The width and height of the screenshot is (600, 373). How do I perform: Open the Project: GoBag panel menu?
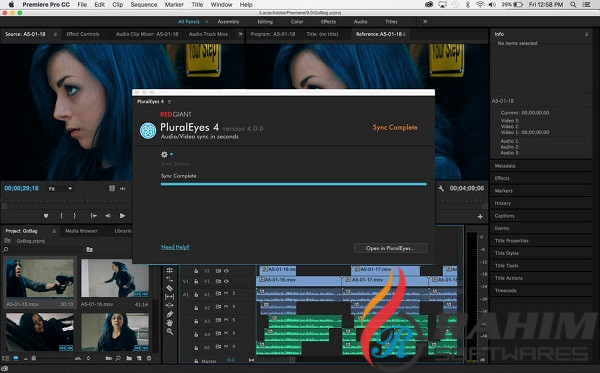point(54,231)
